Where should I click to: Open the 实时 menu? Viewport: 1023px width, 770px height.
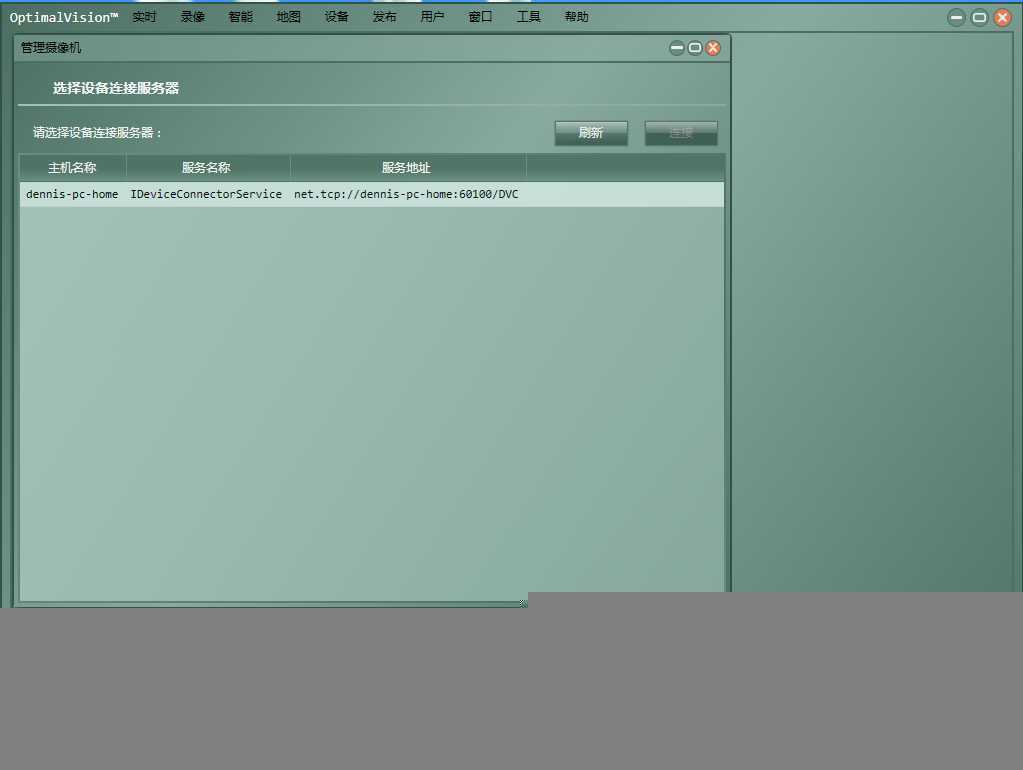click(144, 17)
